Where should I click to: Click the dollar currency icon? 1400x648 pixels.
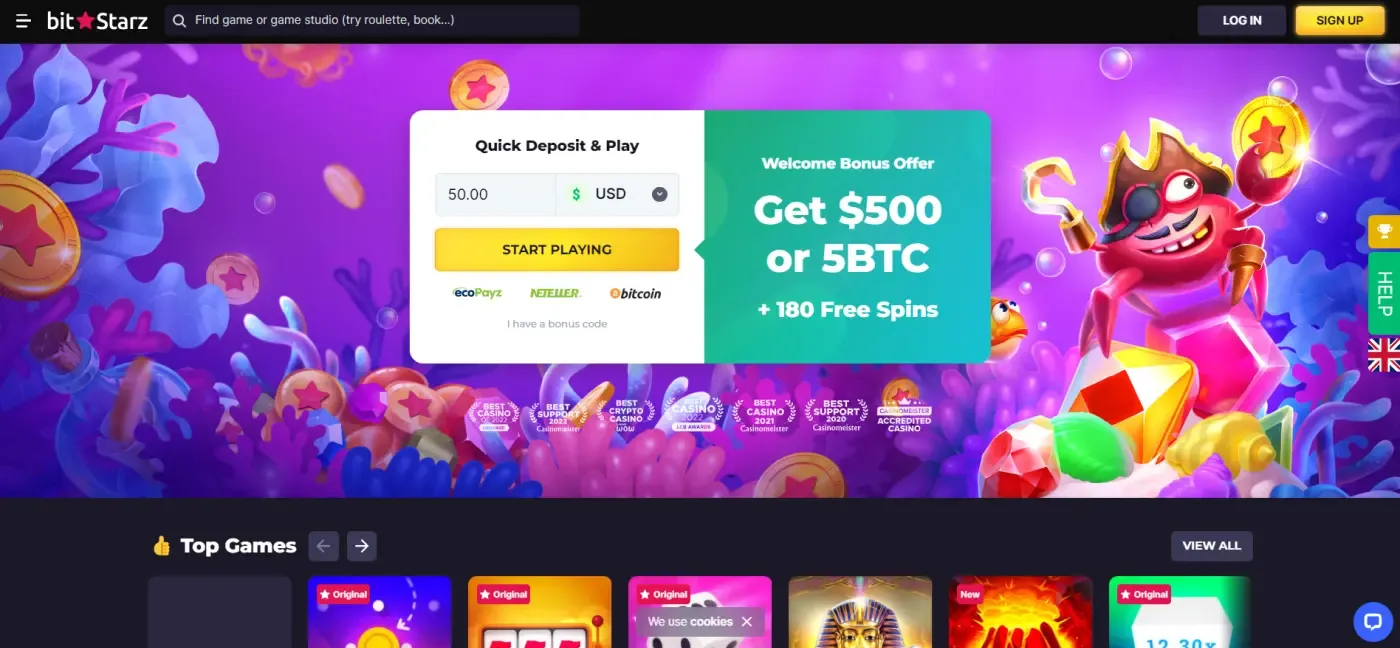point(575,195)
